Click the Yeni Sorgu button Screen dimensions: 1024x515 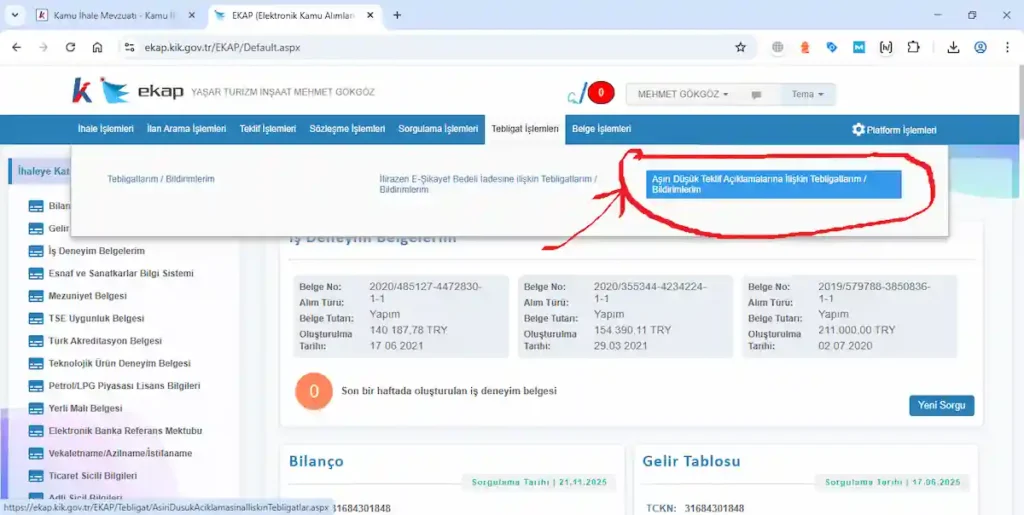tap(942, 405)
